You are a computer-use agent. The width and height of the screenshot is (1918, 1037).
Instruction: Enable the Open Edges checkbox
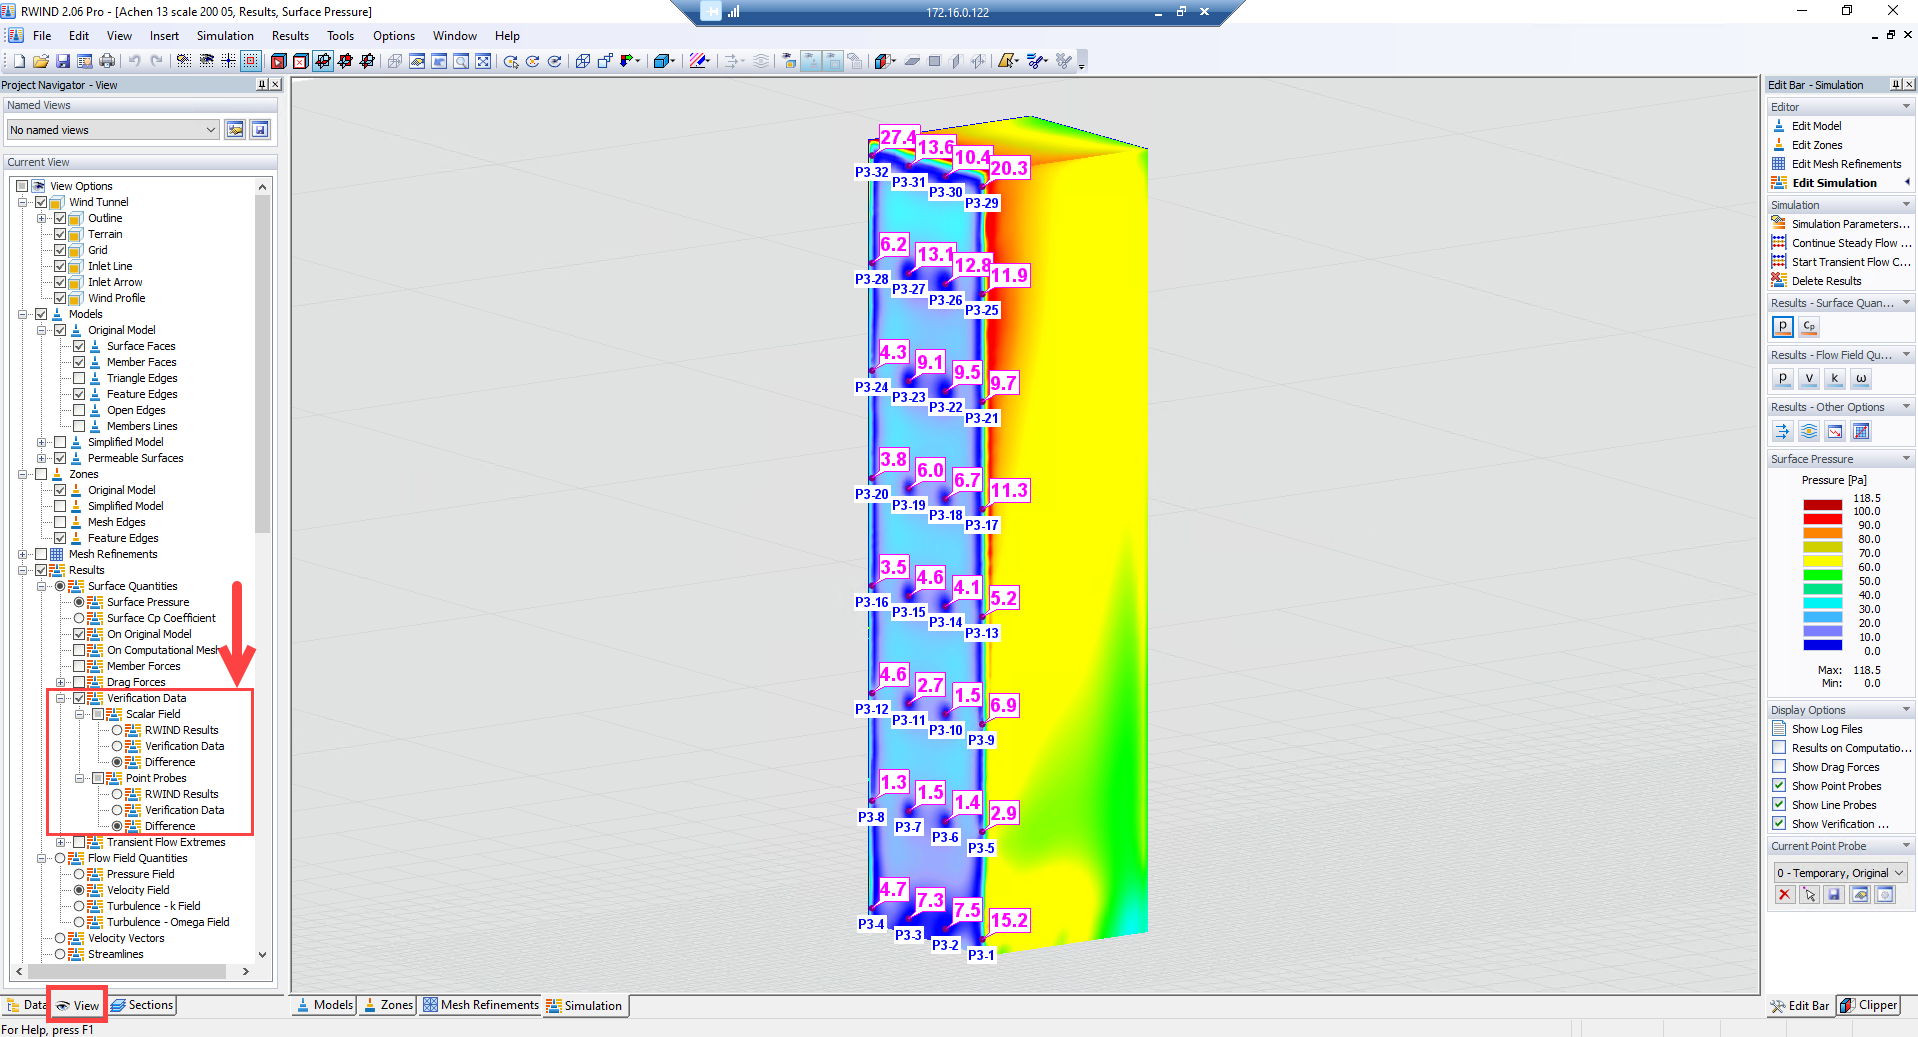pyautogui.click(x=79, y=410)
